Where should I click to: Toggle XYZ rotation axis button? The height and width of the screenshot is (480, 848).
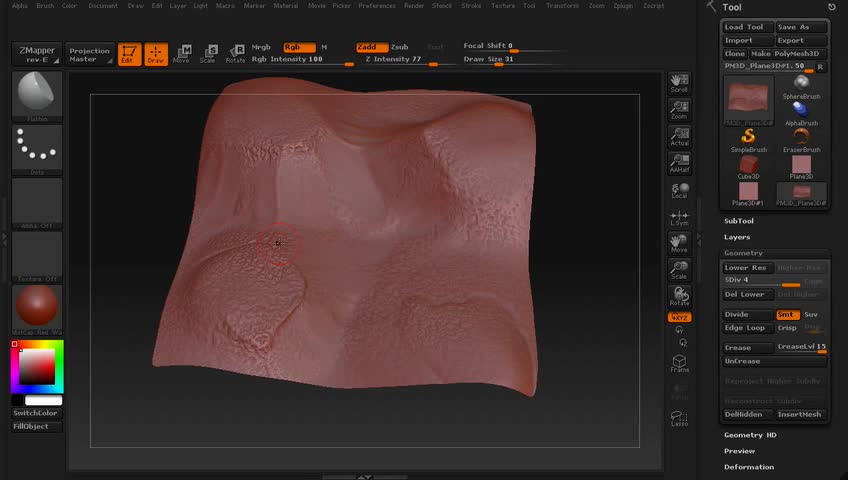[679, 317]
